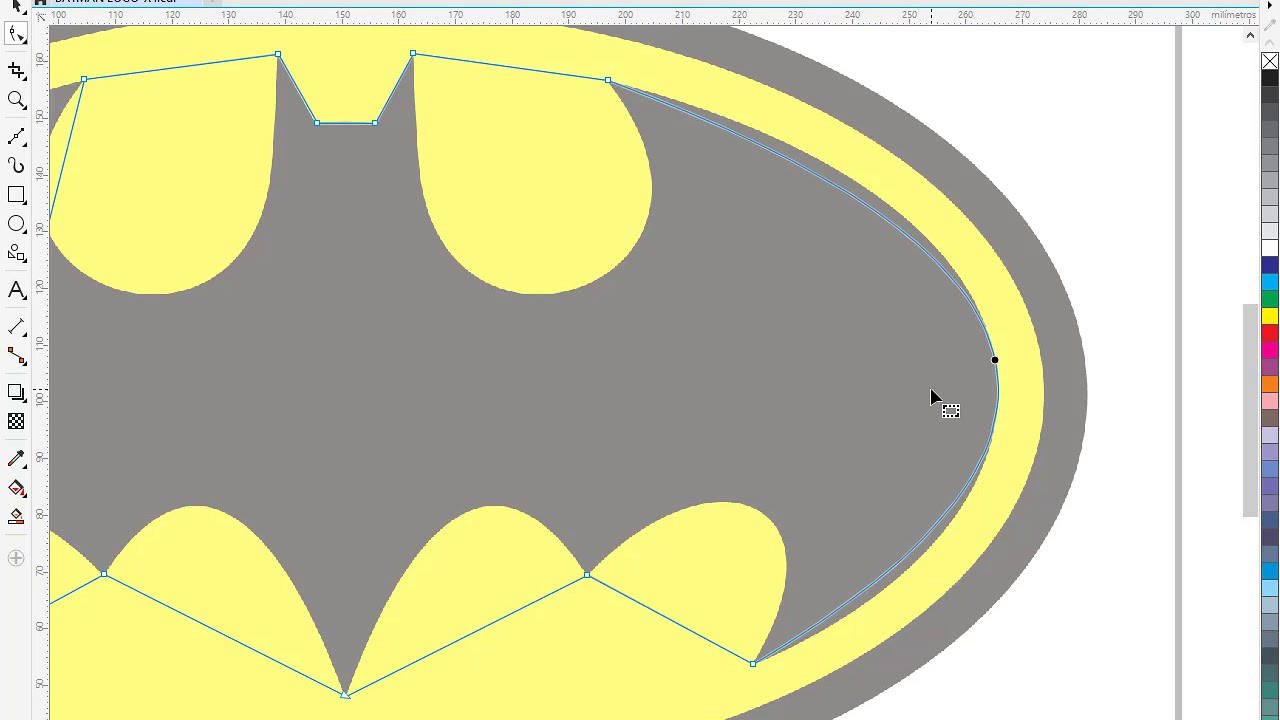Apply the red palette swatch

[x=1270, y=333]
